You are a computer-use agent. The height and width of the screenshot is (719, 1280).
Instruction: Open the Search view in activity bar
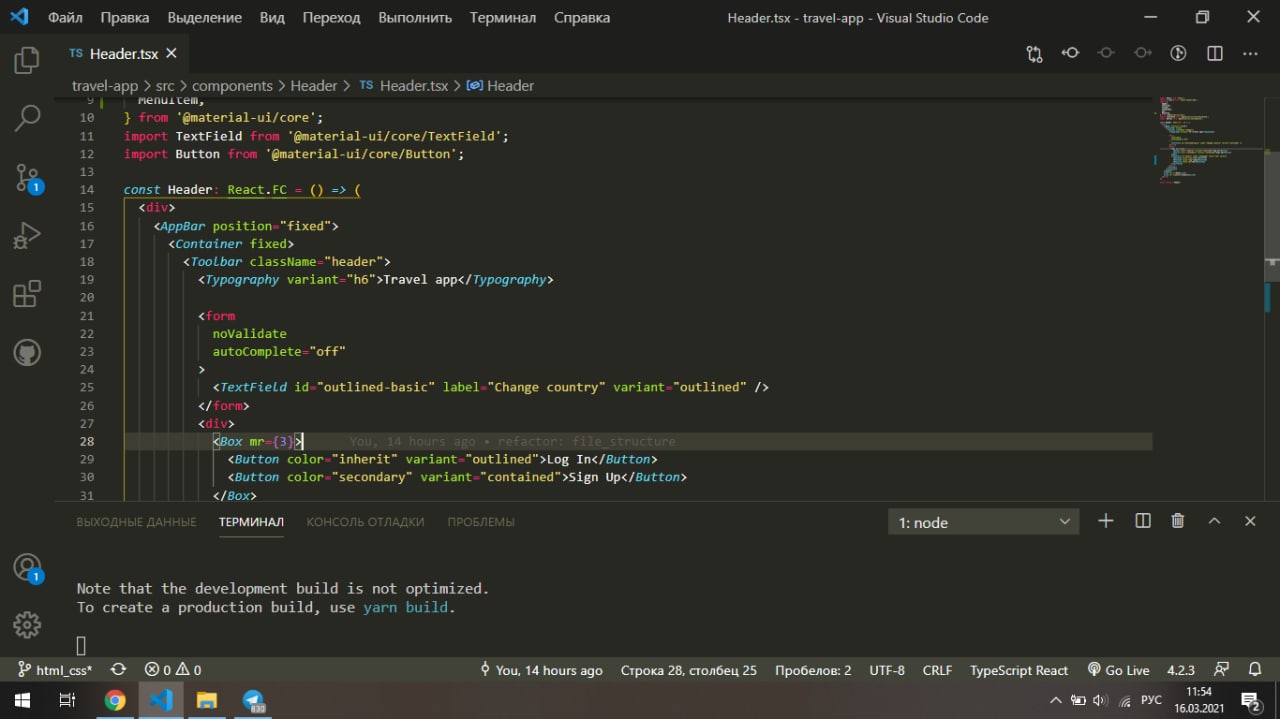(27, 118)
